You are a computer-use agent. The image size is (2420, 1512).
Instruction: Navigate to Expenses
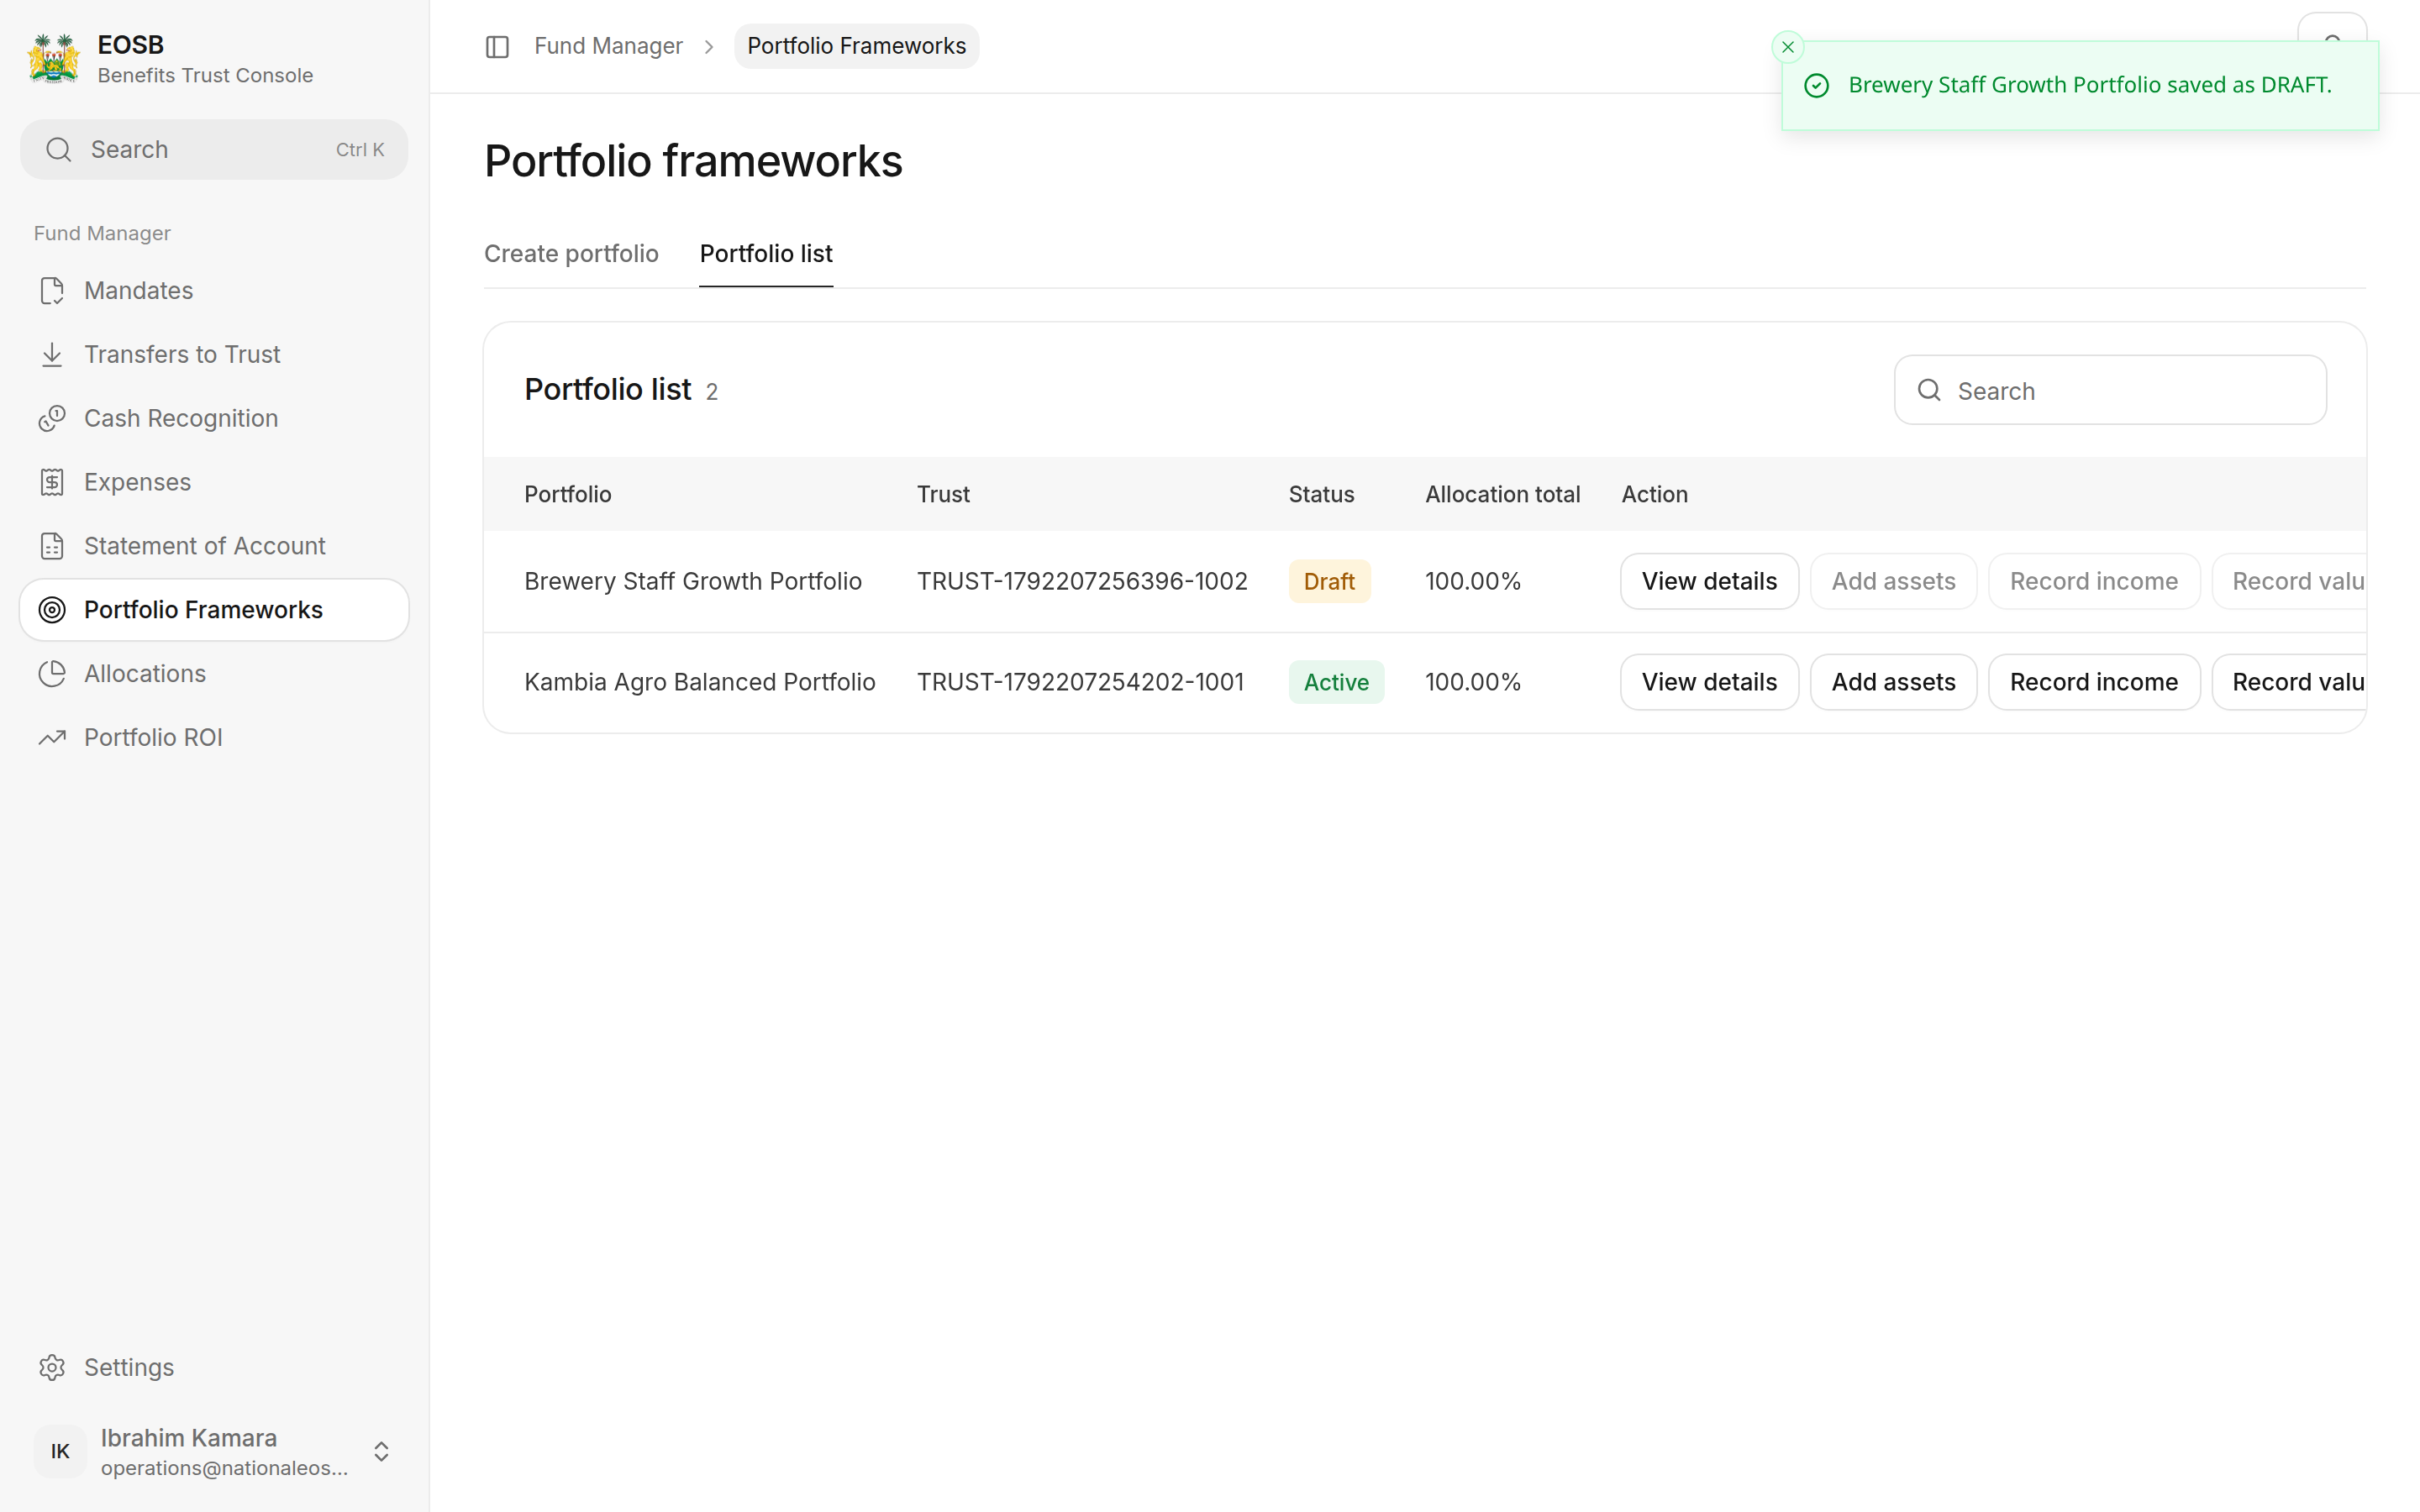point(214,482)
